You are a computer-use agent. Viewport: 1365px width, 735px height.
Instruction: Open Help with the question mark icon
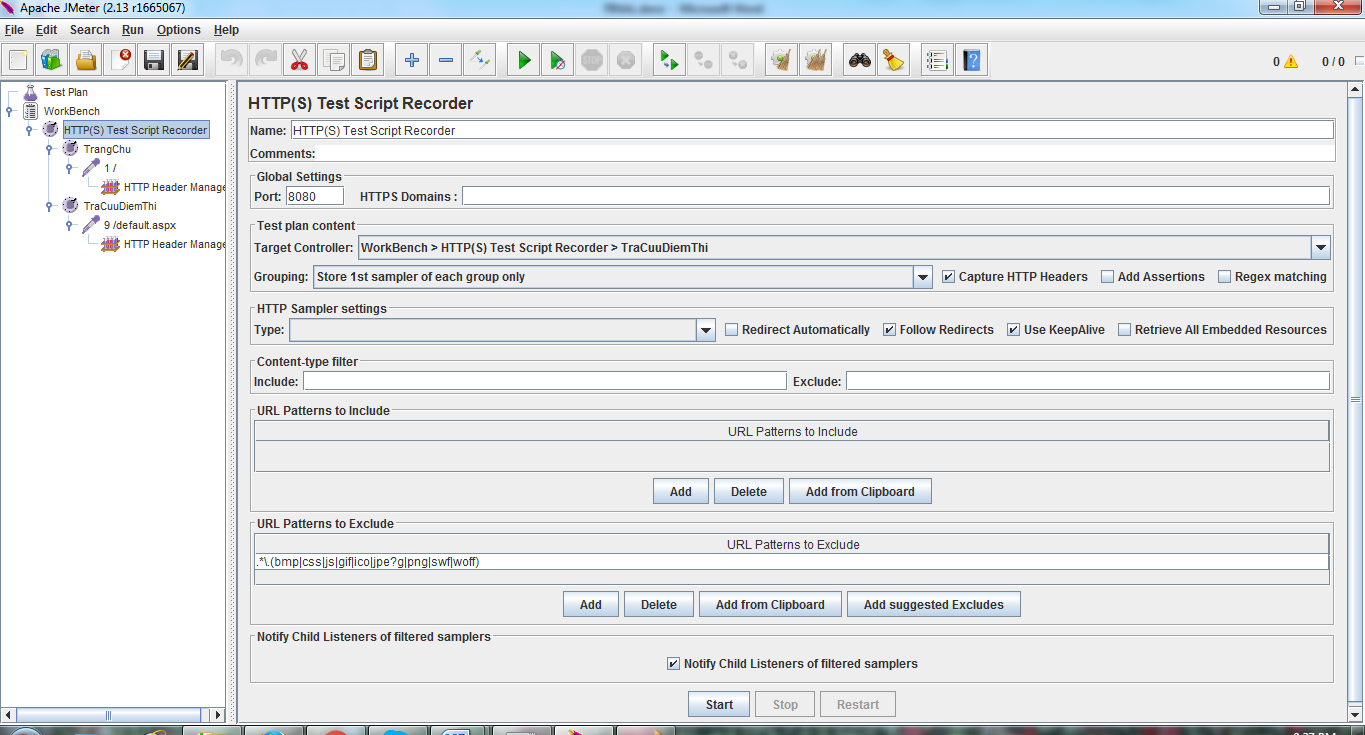pos(971,61)
